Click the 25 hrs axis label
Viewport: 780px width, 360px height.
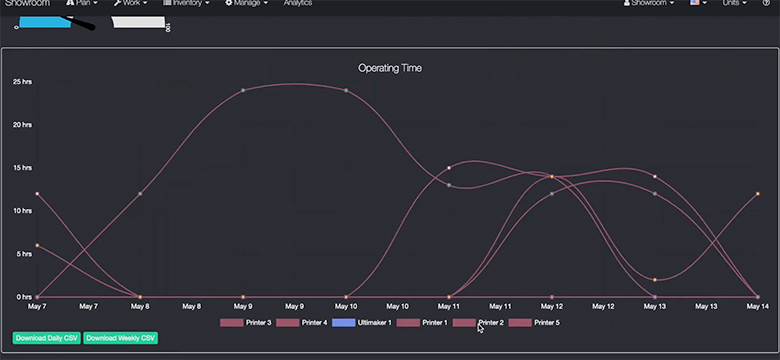click(x=23, y=82)
